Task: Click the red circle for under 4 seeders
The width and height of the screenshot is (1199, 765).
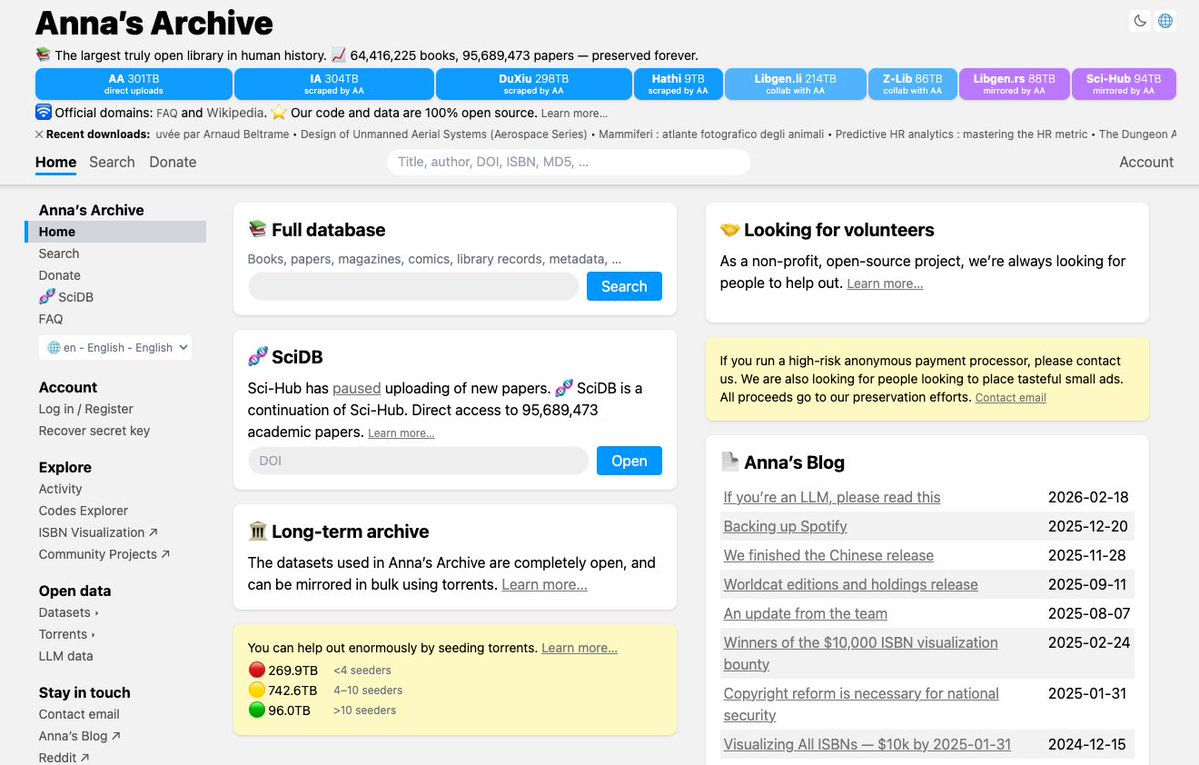Action: pyautogui.click(x=257, y=669)
